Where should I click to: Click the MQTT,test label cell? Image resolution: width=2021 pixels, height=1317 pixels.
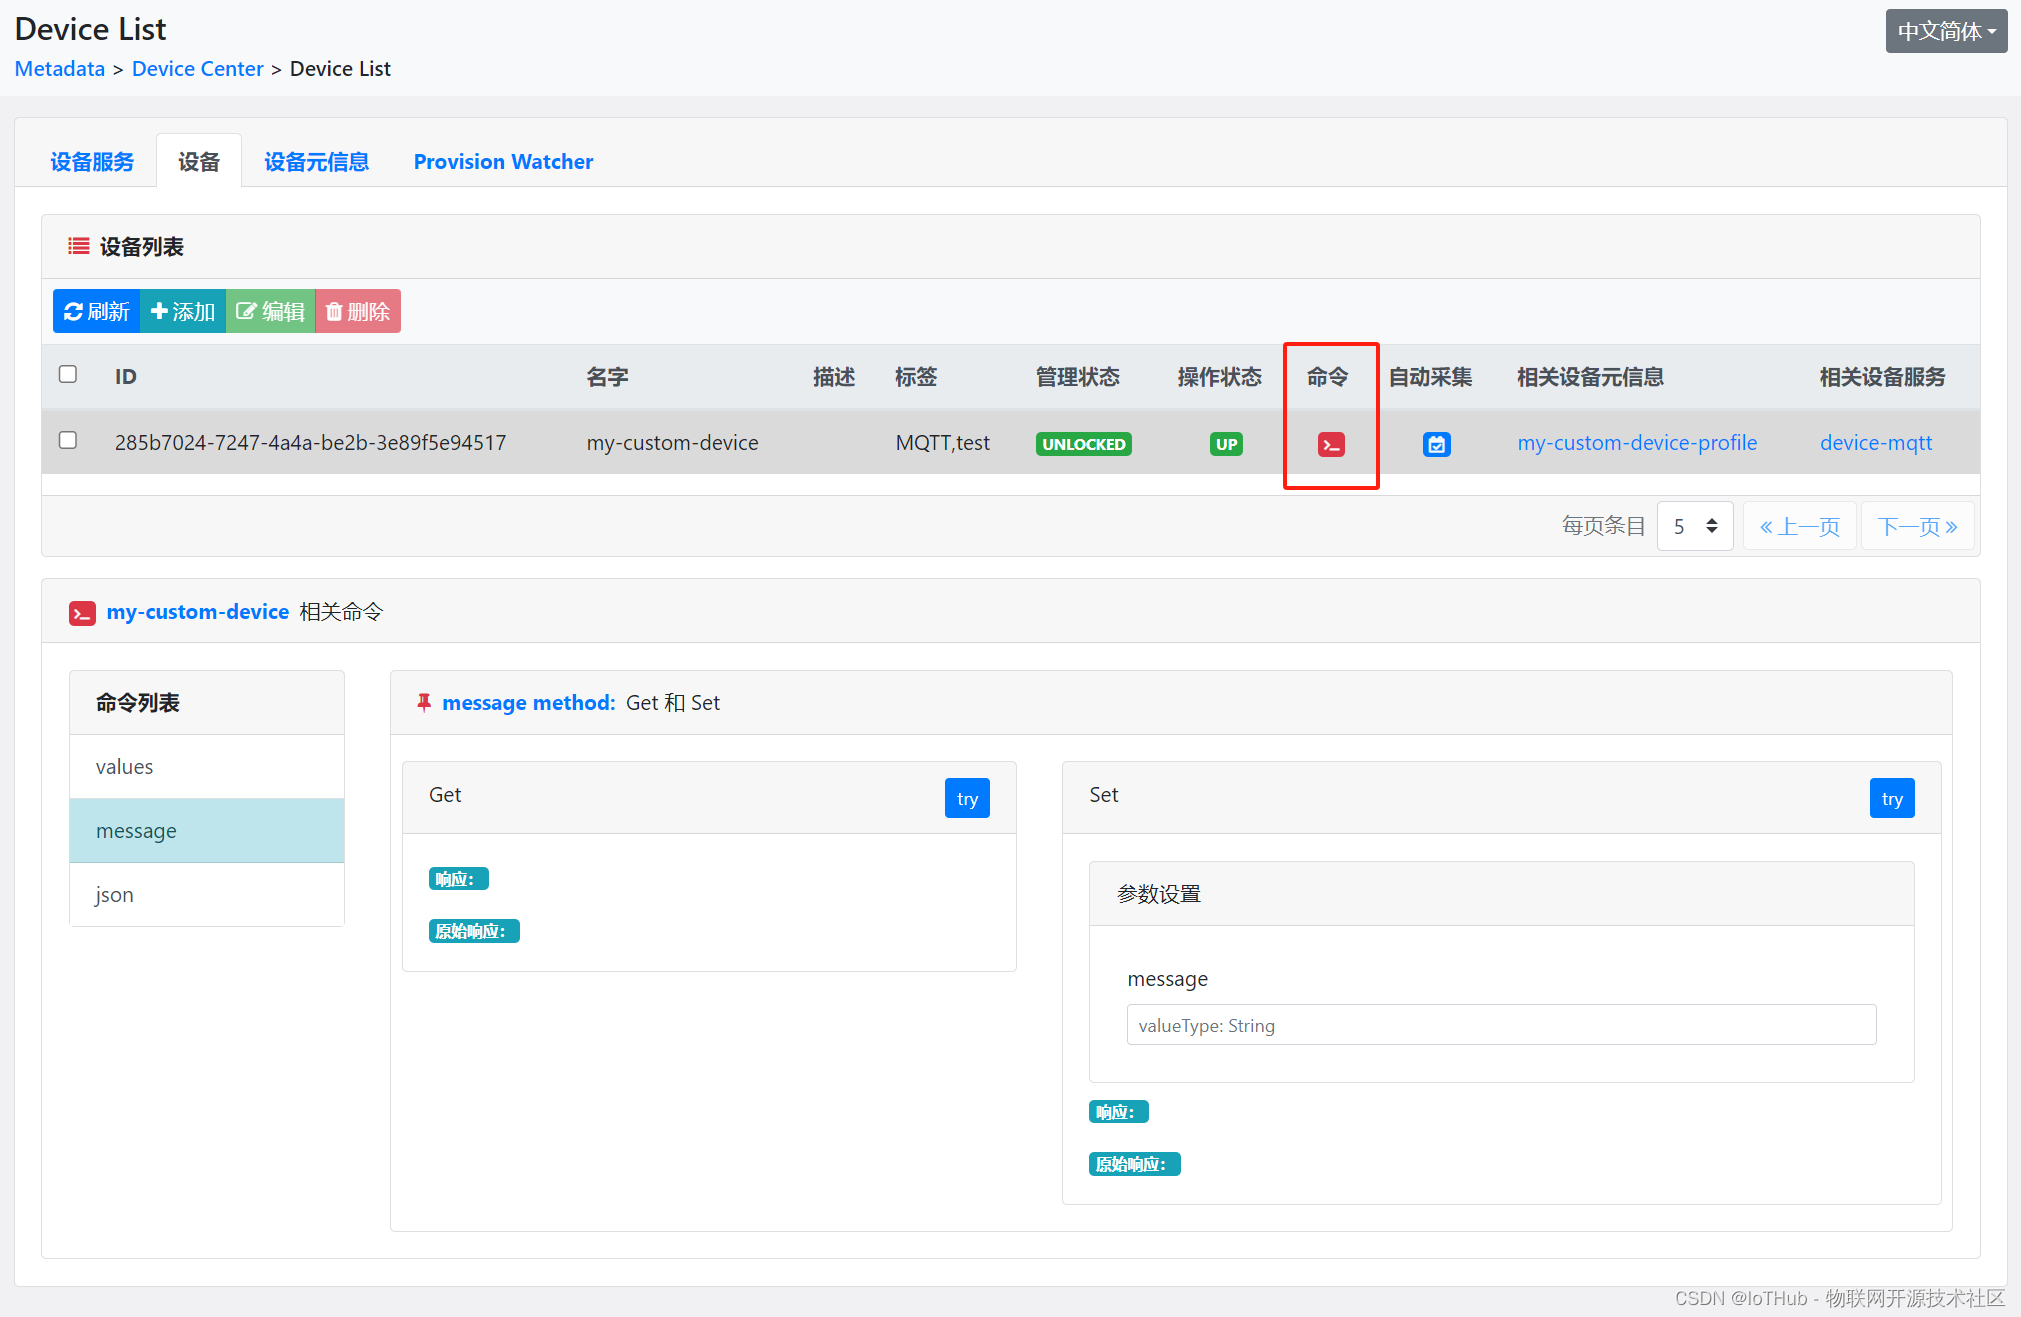tap(942, 443)
